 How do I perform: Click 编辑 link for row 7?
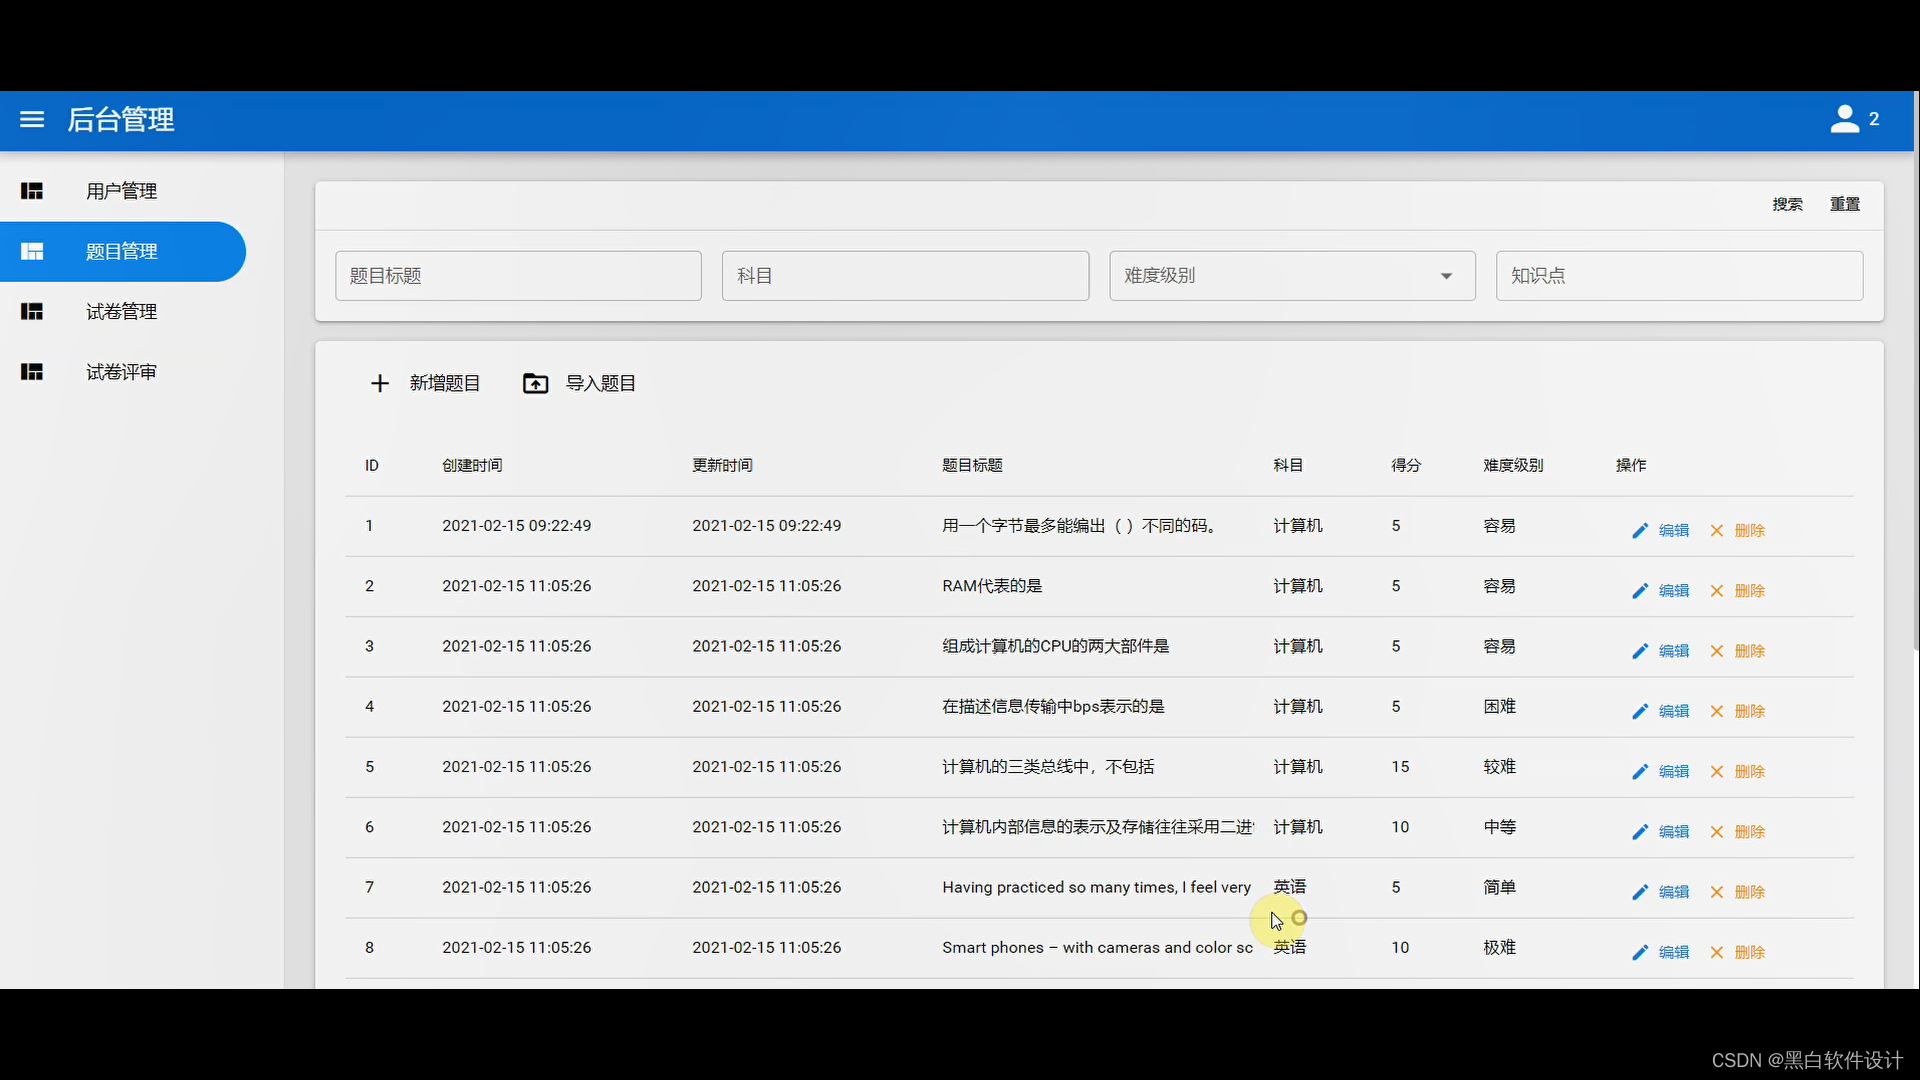pos(1673,892)
